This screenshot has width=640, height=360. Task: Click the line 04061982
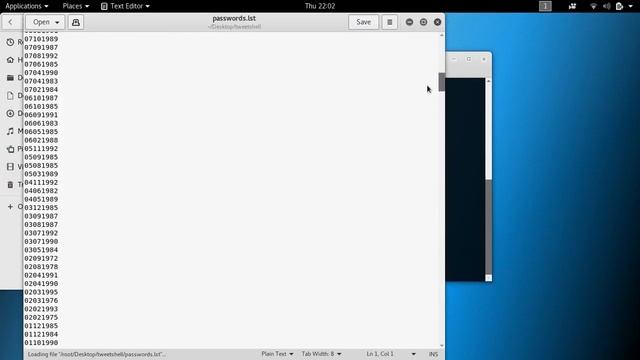point(41,191)
